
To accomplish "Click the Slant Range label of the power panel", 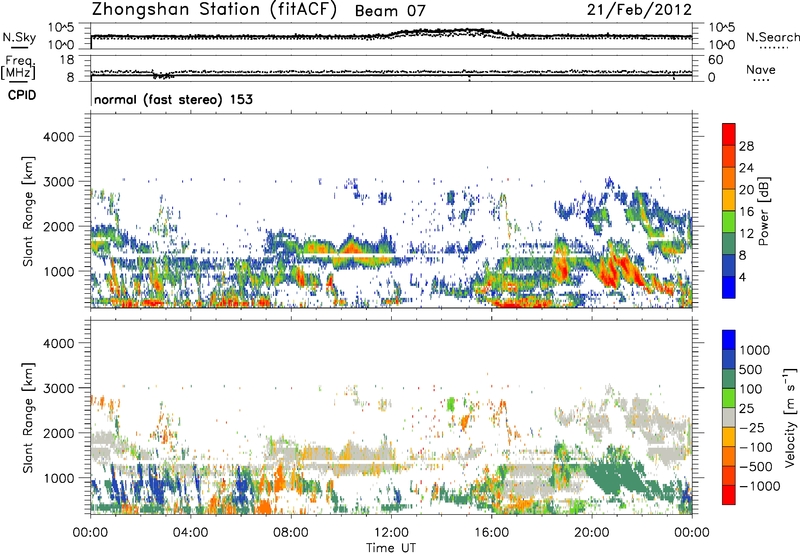I will coord(28,211).
